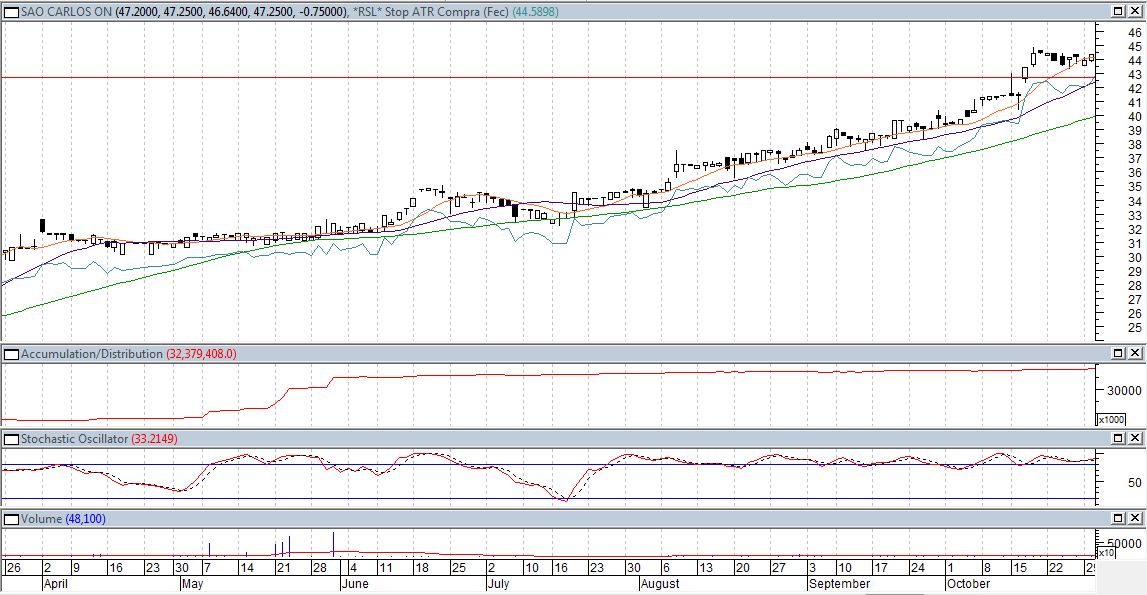Click the Accumulation/Distribution title text
1147x595 pixels.
91,354
